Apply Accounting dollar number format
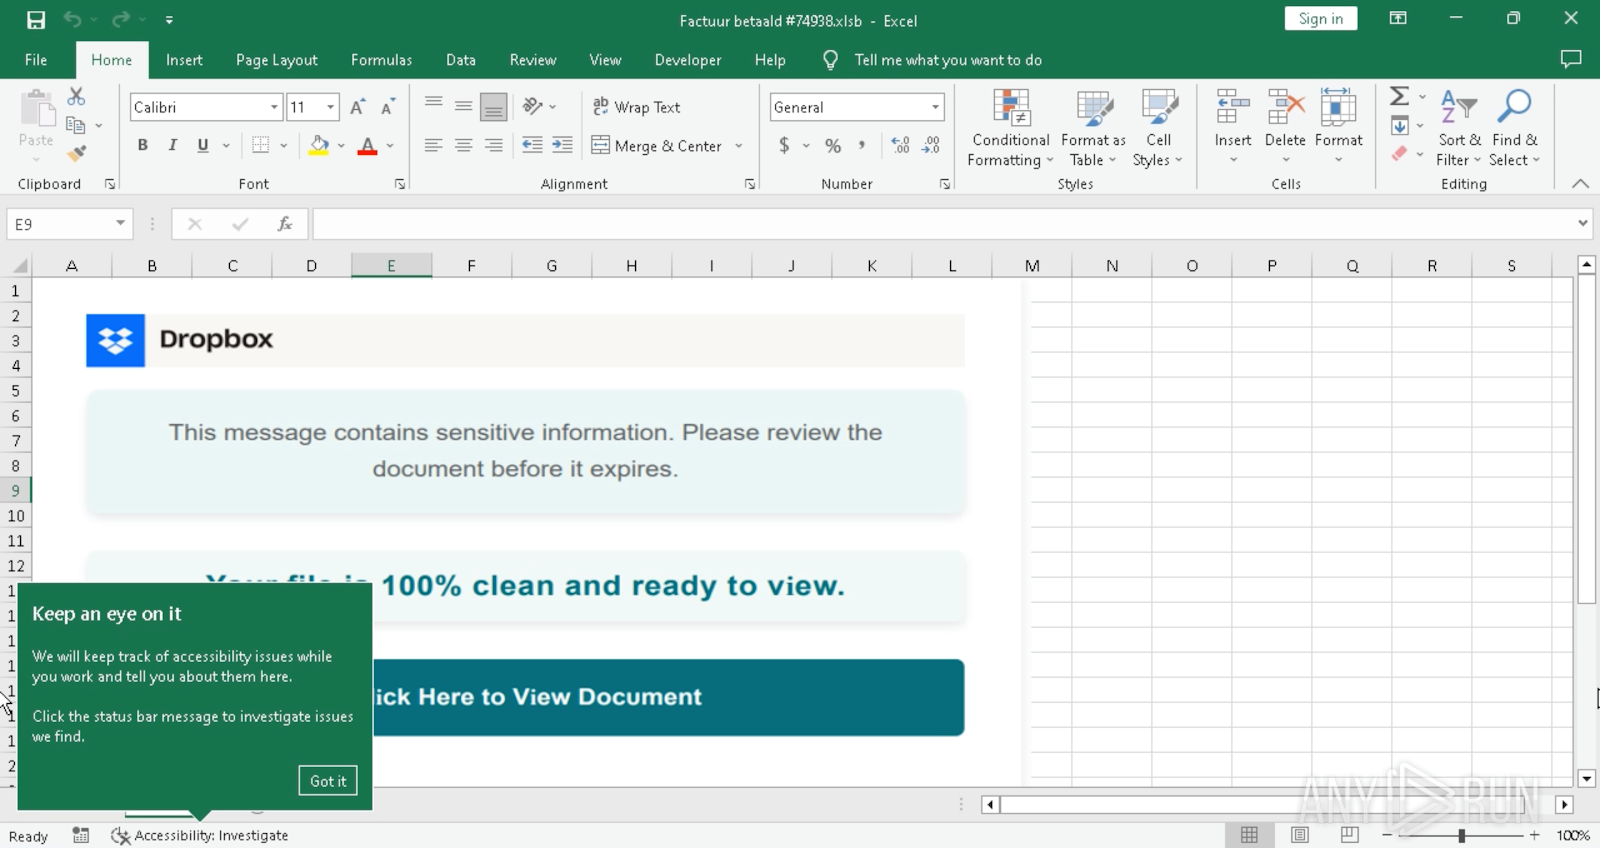This screenshot has height=848, width=1600. click(785, 146)
